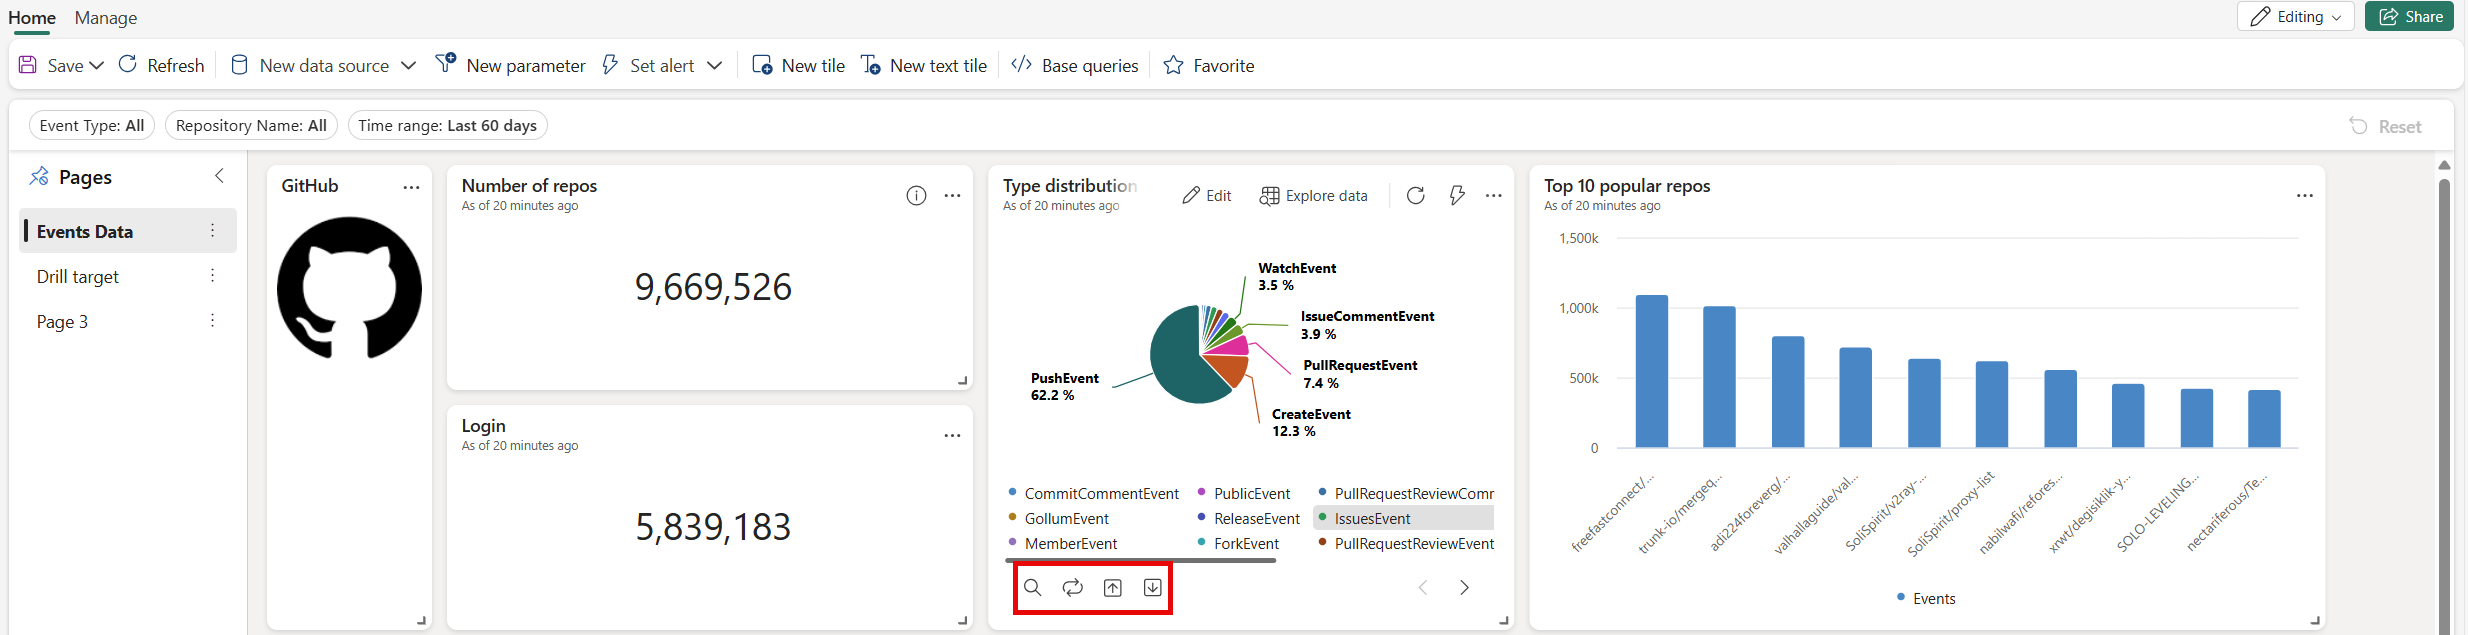The width and height of the screenshot is (2468, 635).
Task: Click the search icon below the pie chart
Action: 1033,588
